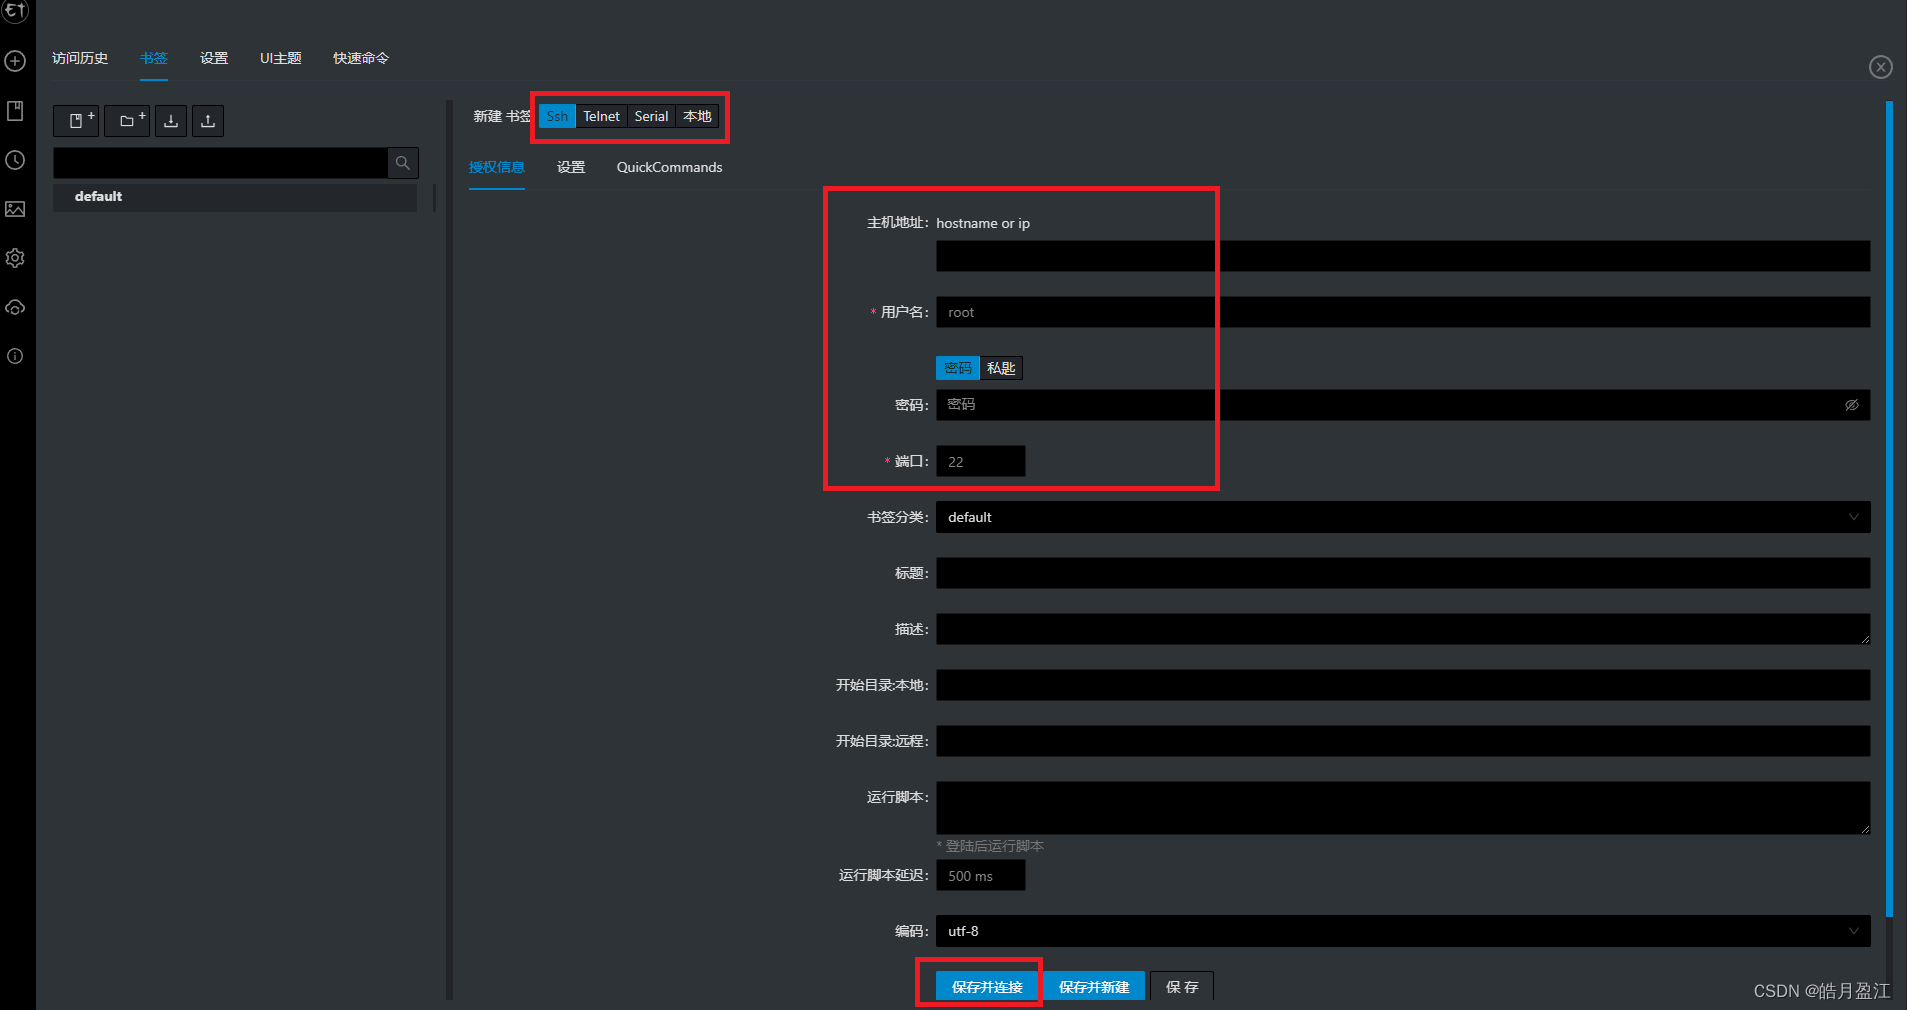Open the 编码 utf-8 dropdown
This screenshot has height=1010, width=1907.
(x=1403, y=931)
